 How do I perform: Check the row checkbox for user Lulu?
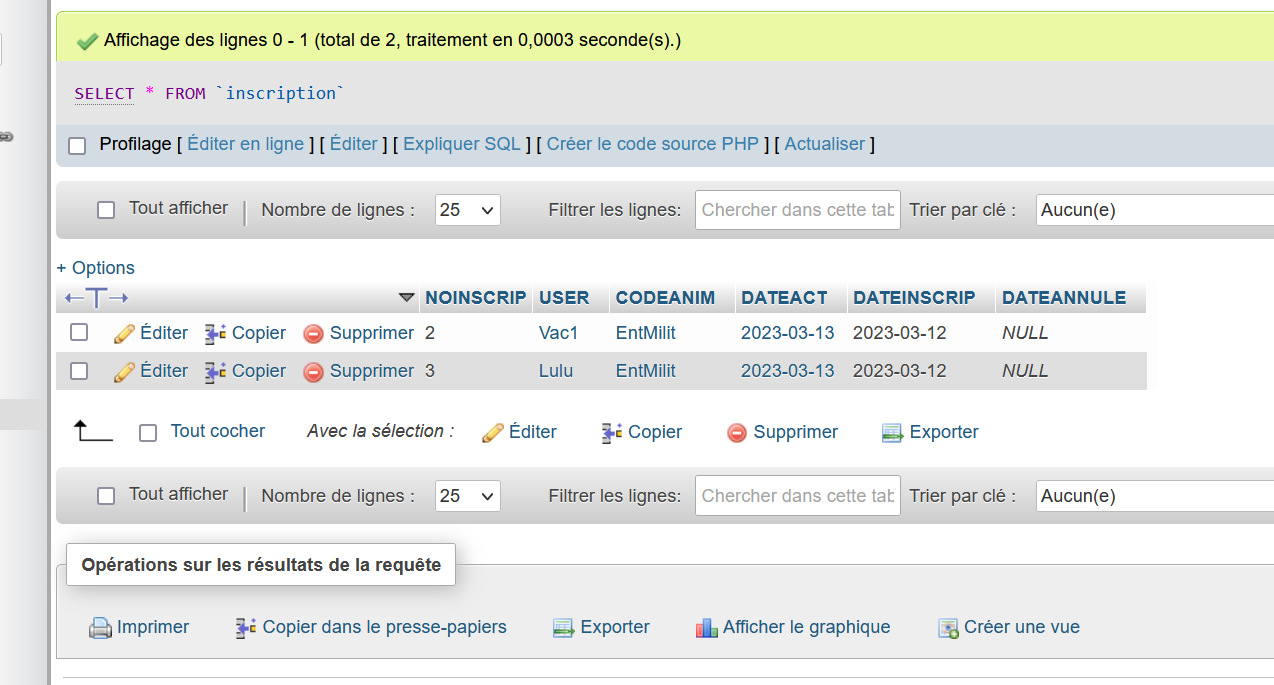click(79, 371)
